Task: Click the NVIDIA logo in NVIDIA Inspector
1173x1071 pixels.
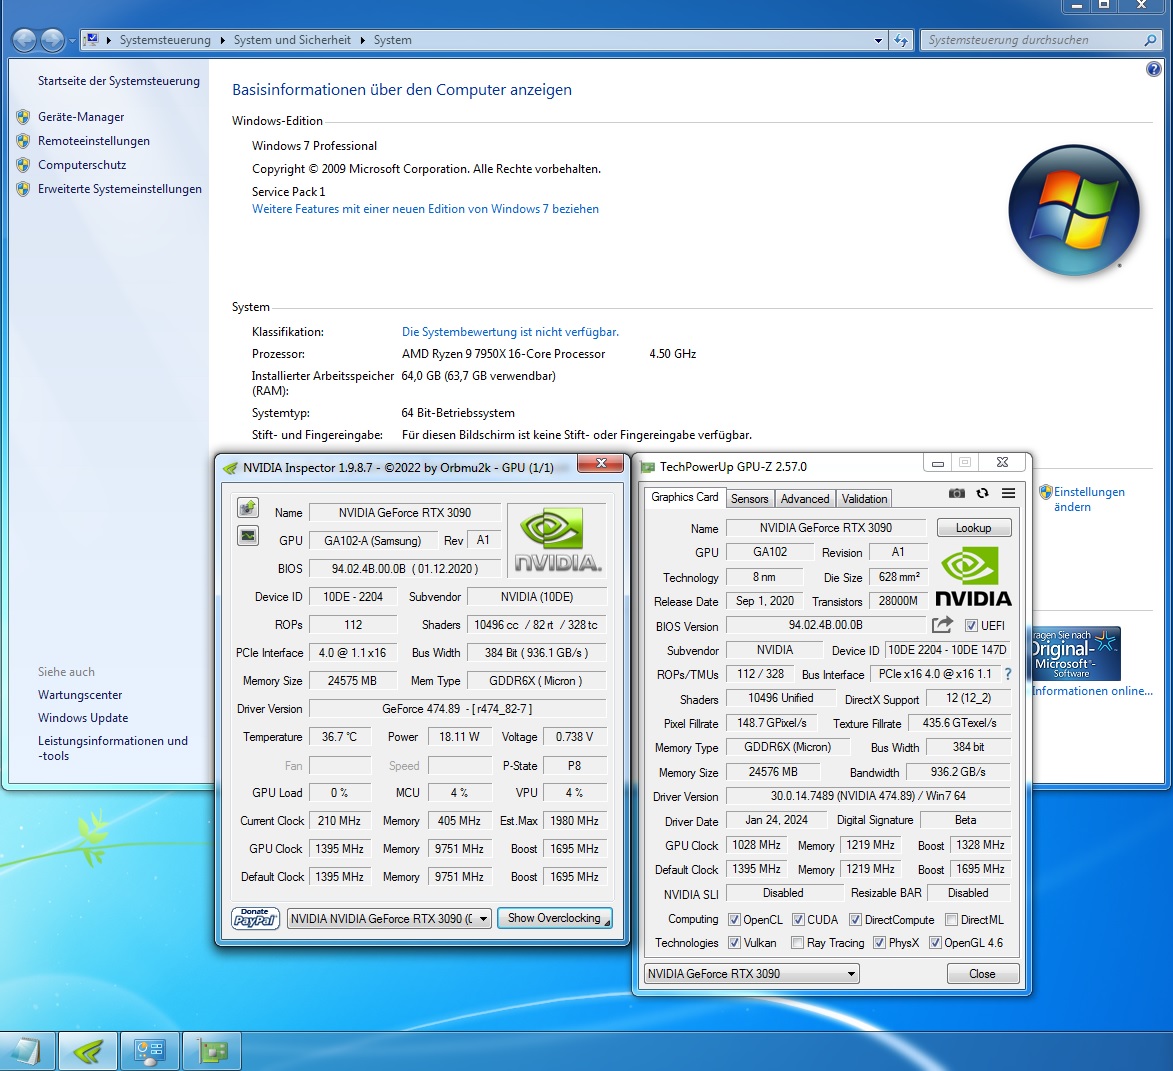Action: pyautogui.click(x=558, y=540)
